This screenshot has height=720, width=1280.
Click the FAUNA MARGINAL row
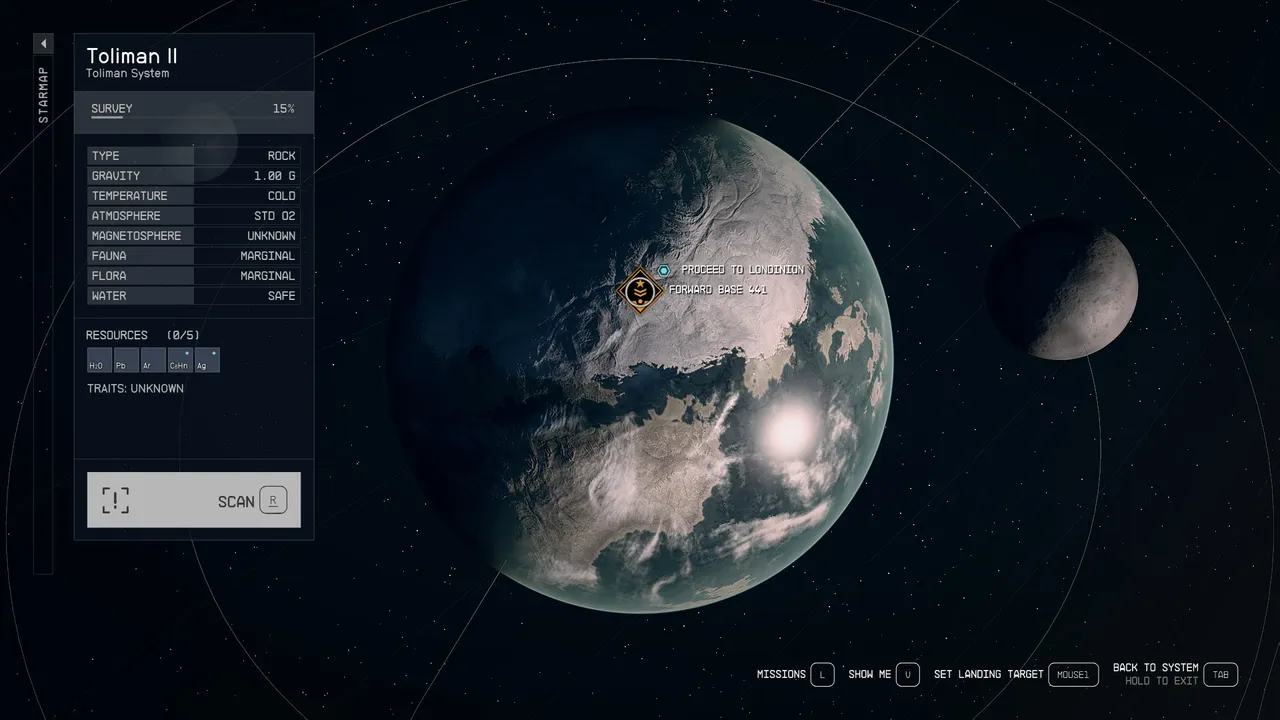[x=193, y=256]
